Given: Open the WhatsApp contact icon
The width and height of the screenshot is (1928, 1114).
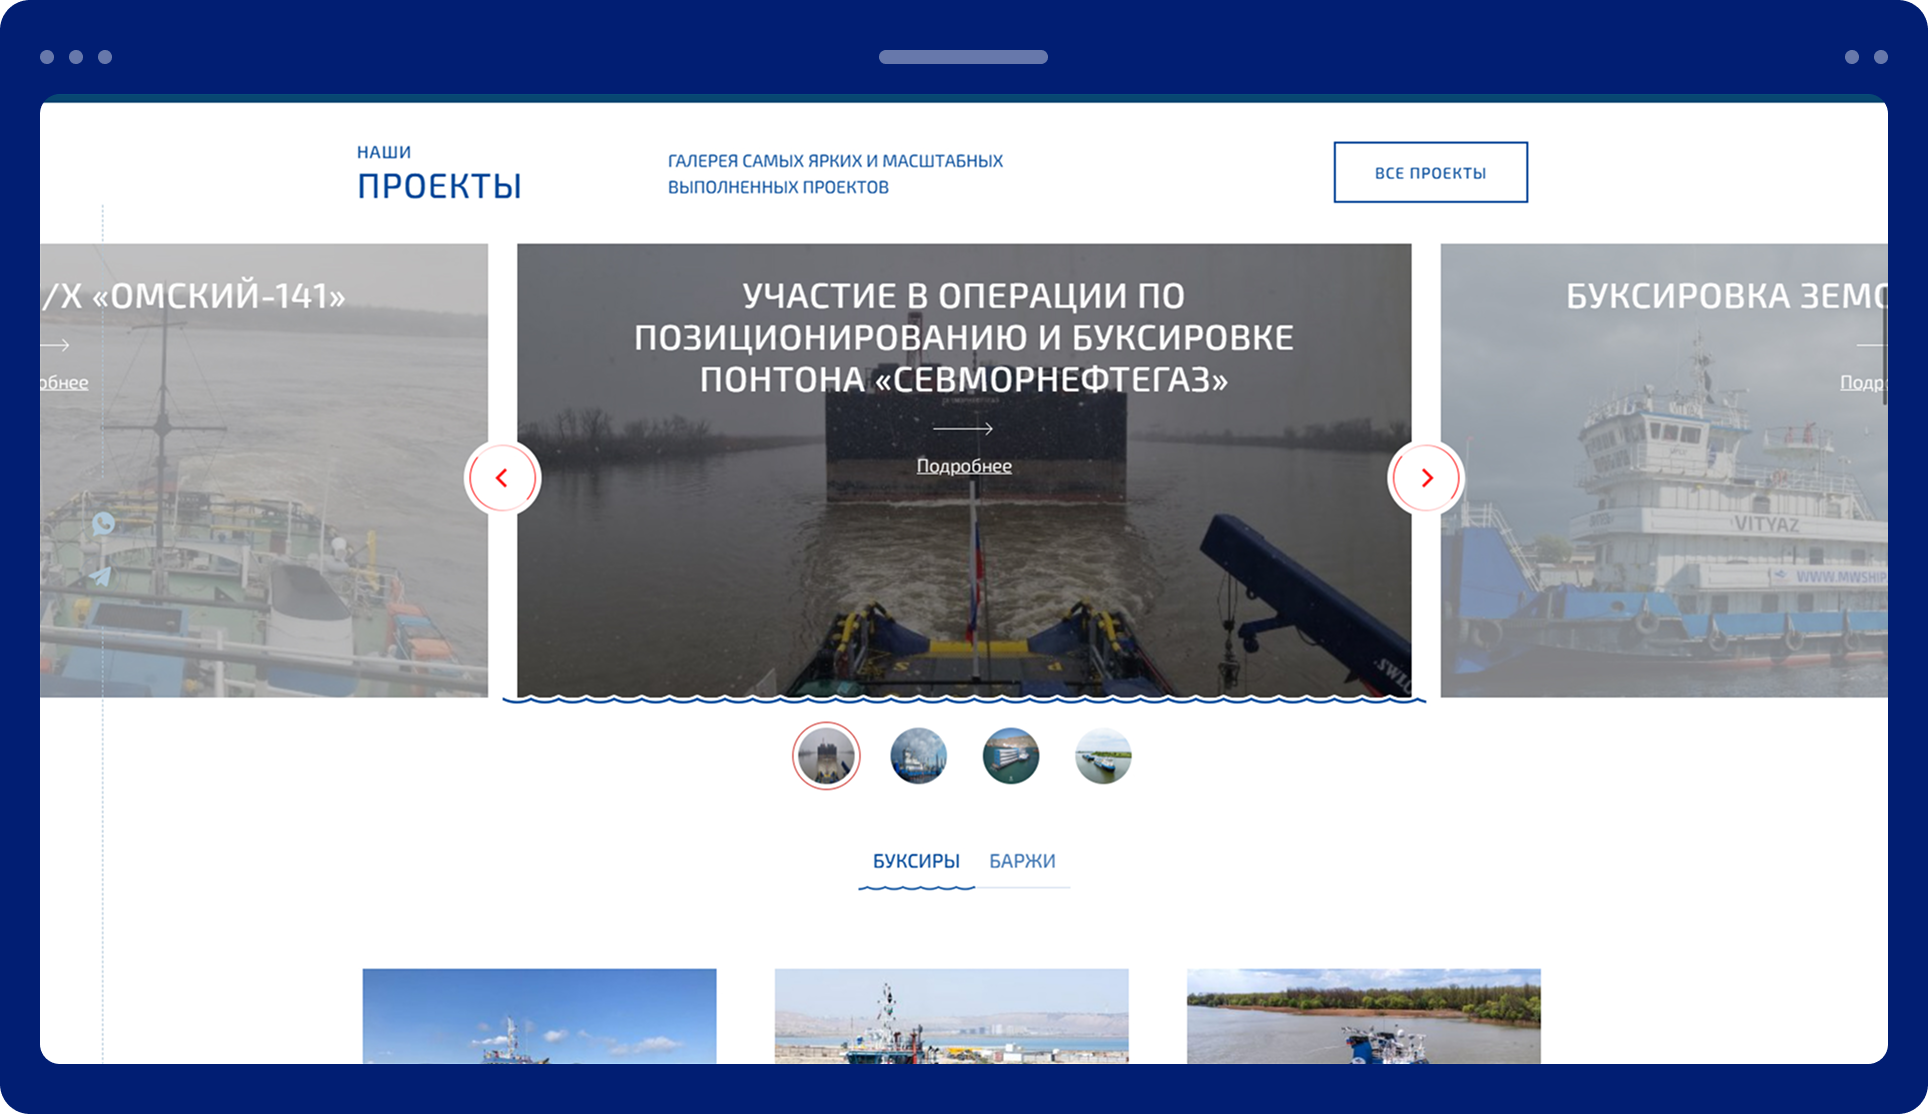Looking at the screenshot, I should (103, 523).
